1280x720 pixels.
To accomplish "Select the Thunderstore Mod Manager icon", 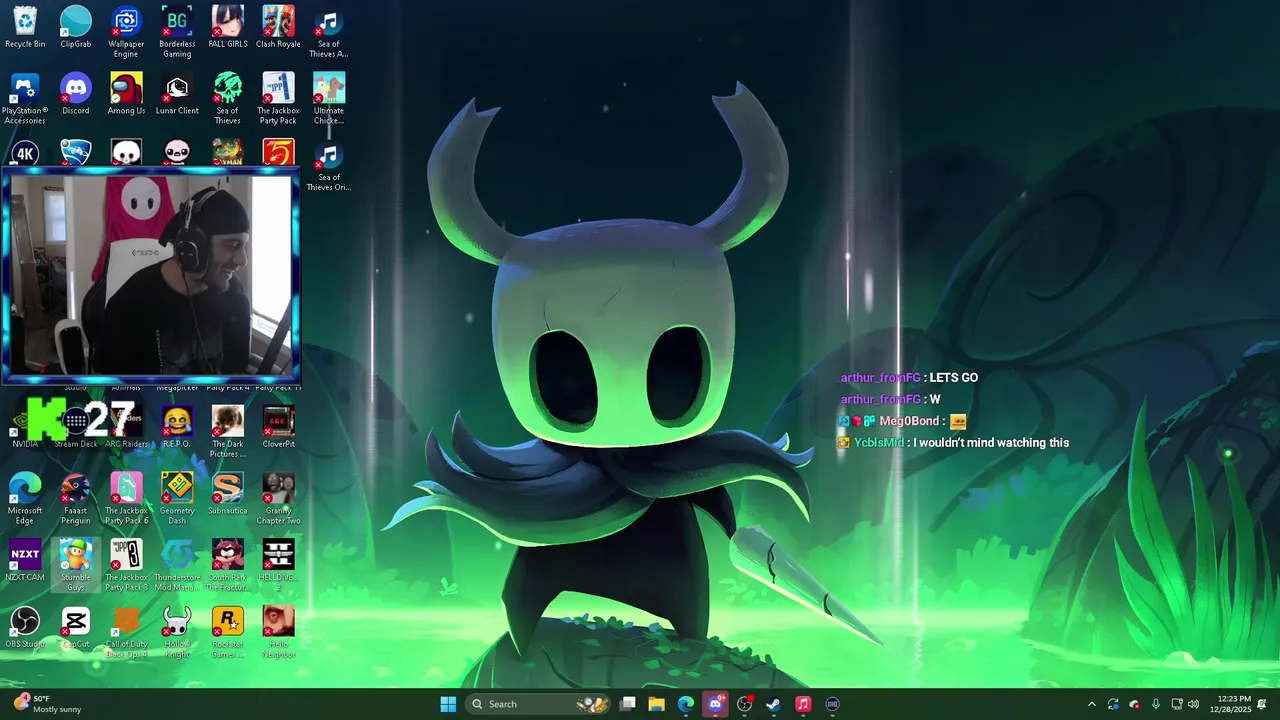I will coord(177,565).
